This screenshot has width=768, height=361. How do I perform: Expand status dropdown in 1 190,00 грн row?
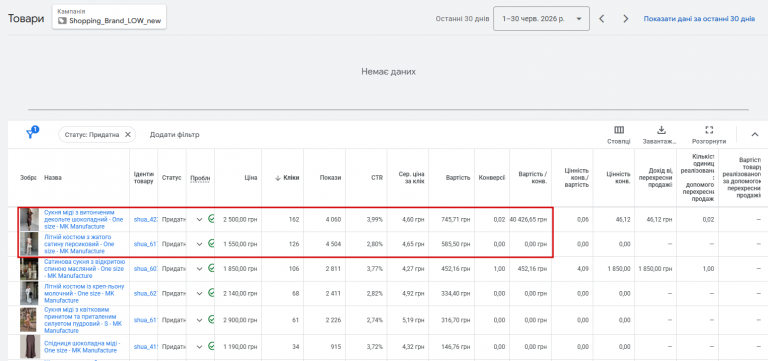199,347
